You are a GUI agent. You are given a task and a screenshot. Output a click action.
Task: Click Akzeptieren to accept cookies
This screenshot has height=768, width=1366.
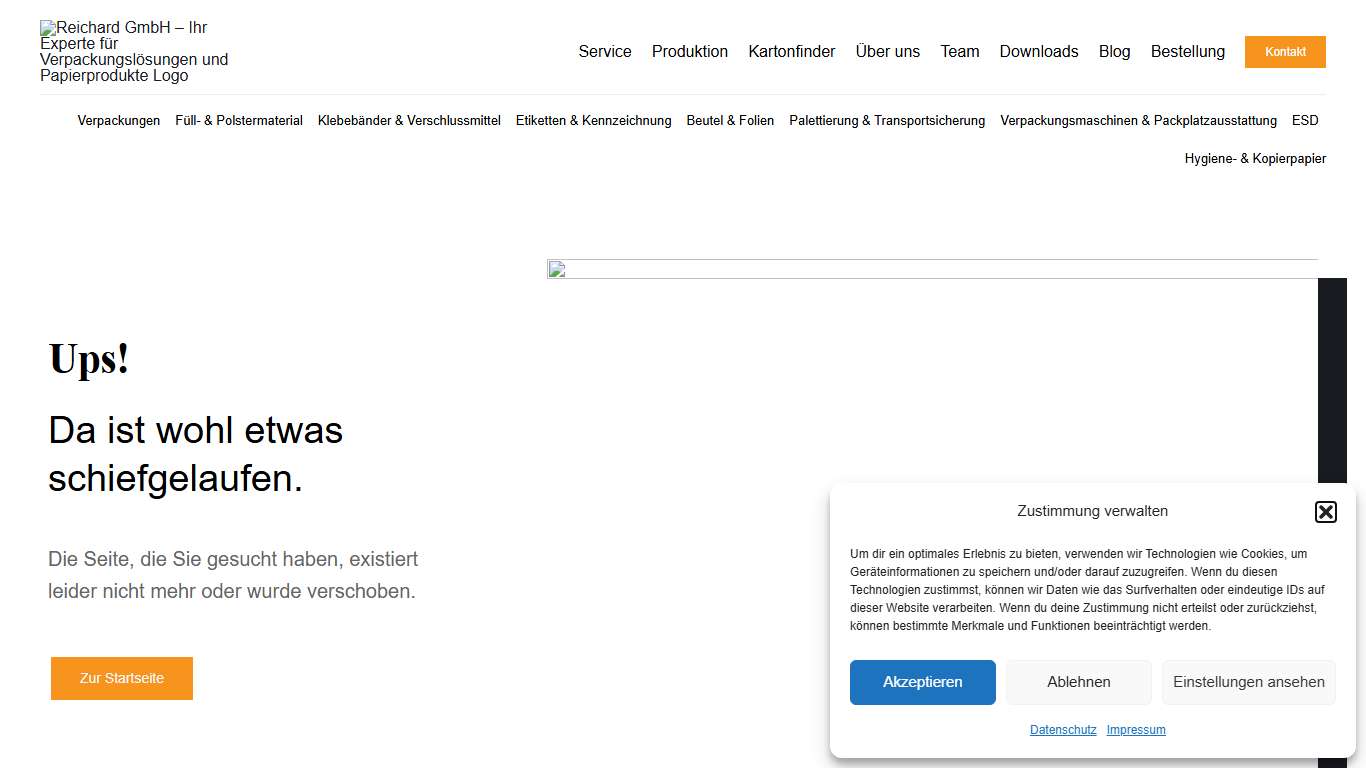pyautogui.click(x=922, y=682)
